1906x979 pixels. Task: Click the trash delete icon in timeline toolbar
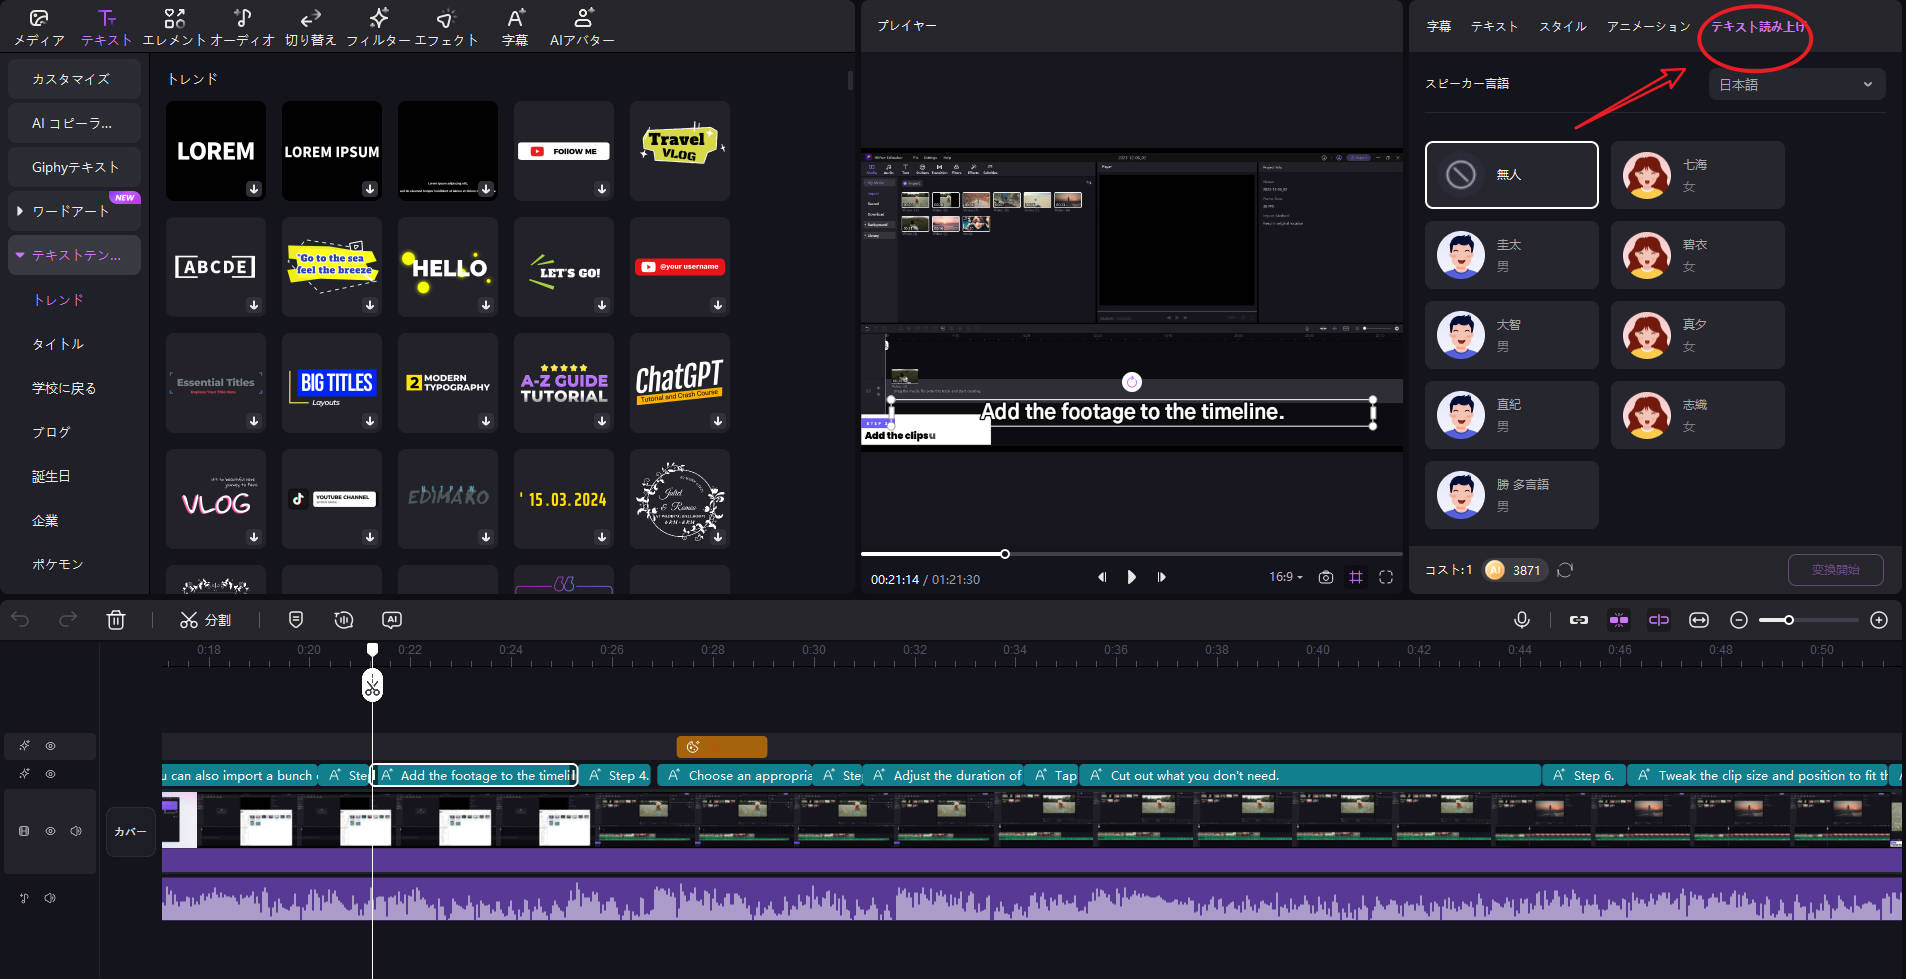click(116, 620)
